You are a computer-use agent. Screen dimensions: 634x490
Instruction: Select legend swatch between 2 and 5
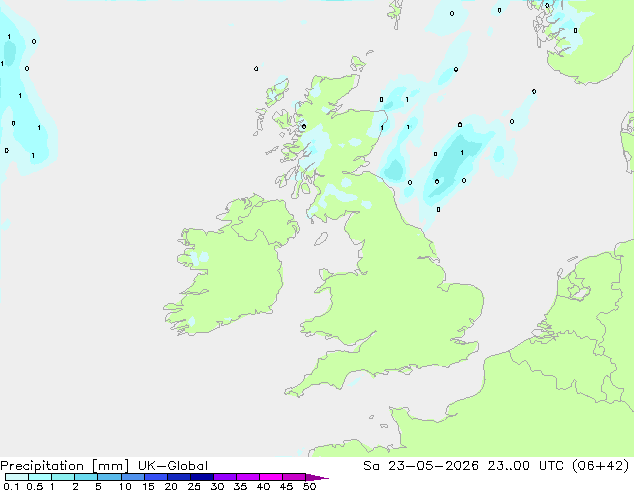click(x=86, y=477)
